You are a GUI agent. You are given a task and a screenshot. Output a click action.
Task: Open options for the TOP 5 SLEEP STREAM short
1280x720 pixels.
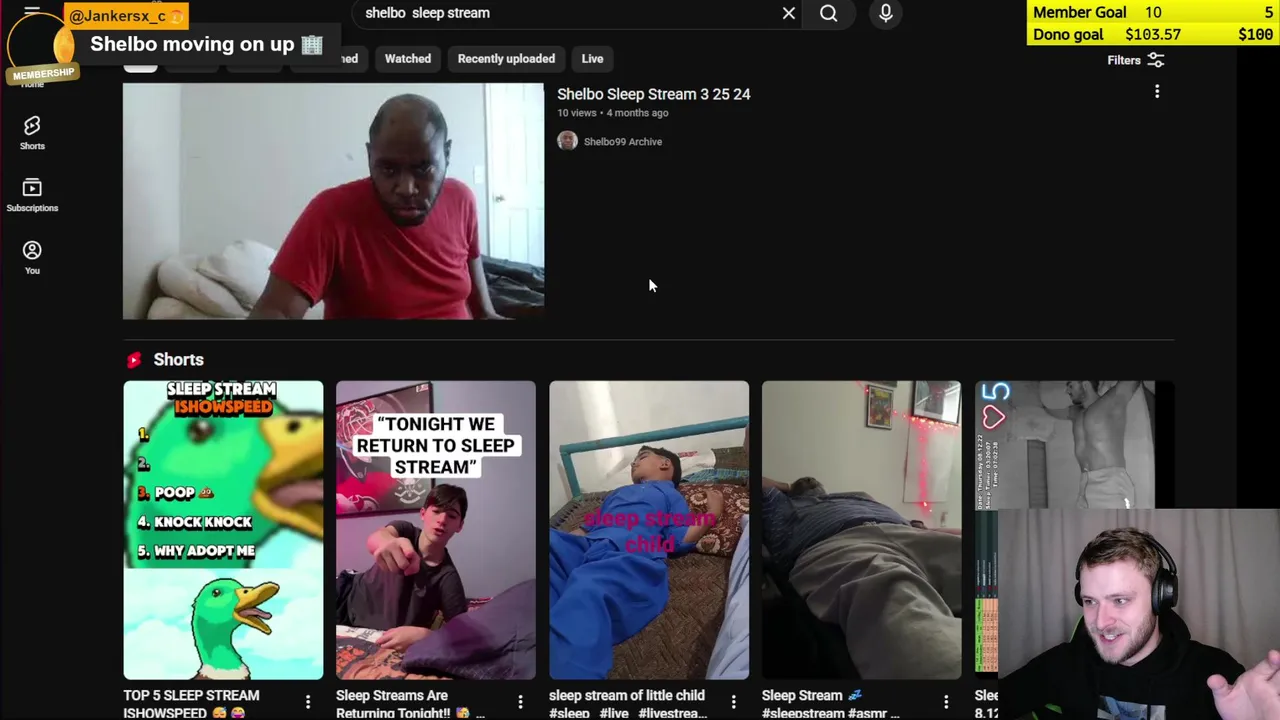point(308,702)
